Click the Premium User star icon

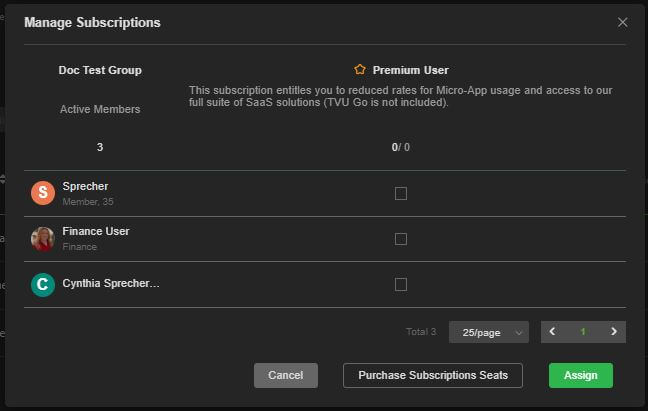click(360, 69)
